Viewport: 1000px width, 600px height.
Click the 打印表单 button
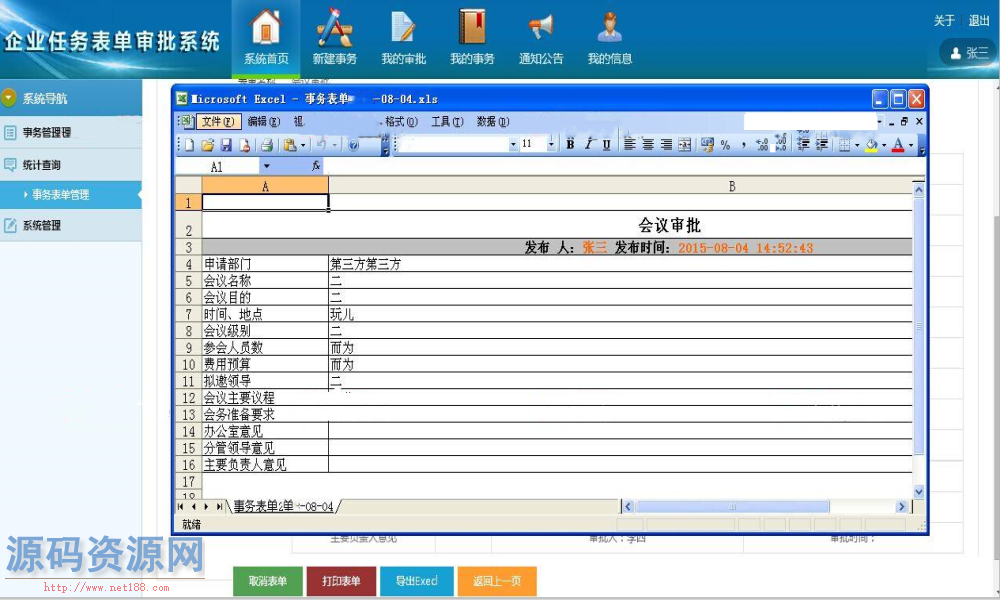pos(341,581)
